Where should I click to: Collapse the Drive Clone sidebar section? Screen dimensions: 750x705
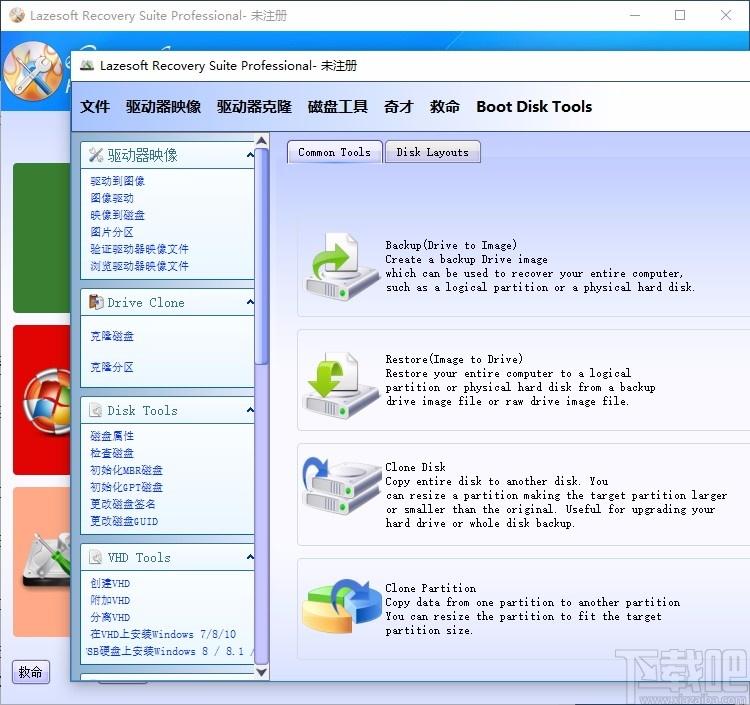250,302
